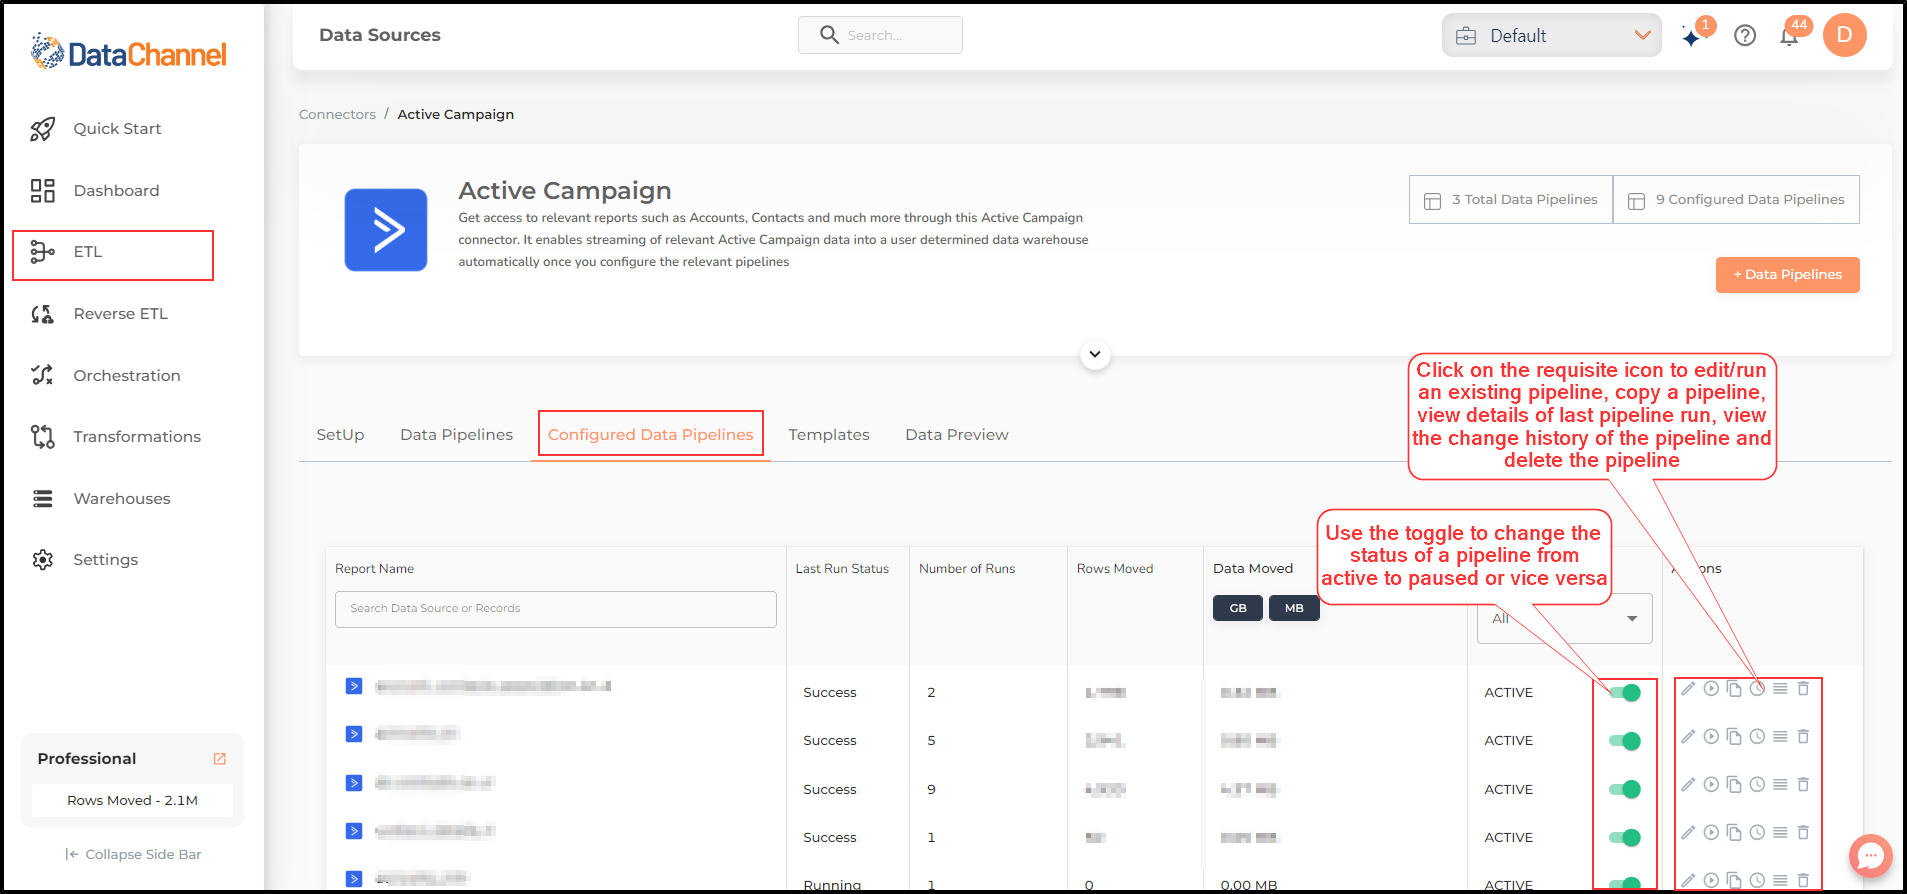The width and height of the screenshot is (1907, 894).
Task: Go to Connectors breadcrumb link
Action: (337, 115)
